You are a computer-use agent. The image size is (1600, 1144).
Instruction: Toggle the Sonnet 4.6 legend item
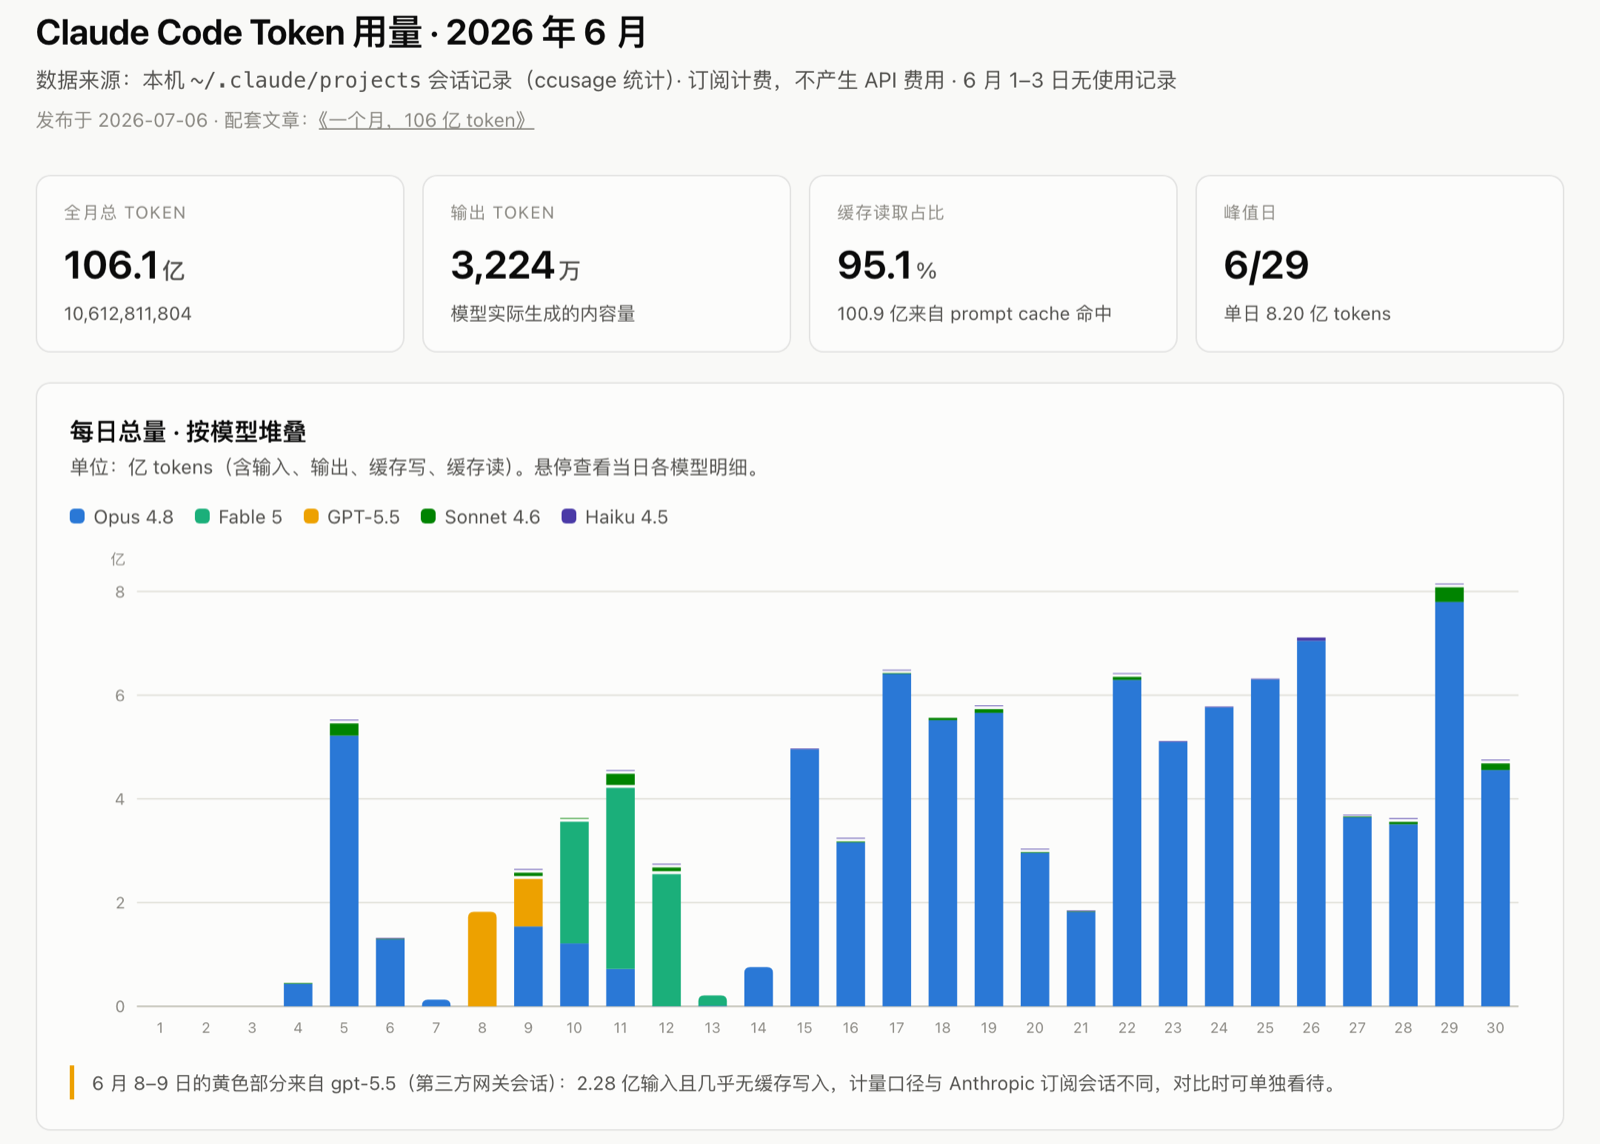(481, 517)
